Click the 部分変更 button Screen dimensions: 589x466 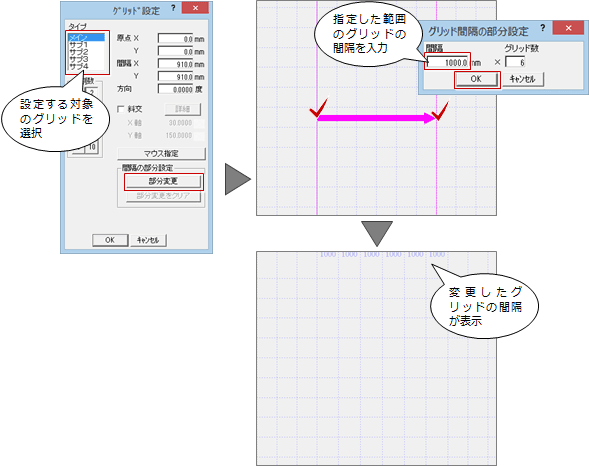click(163, 181)
